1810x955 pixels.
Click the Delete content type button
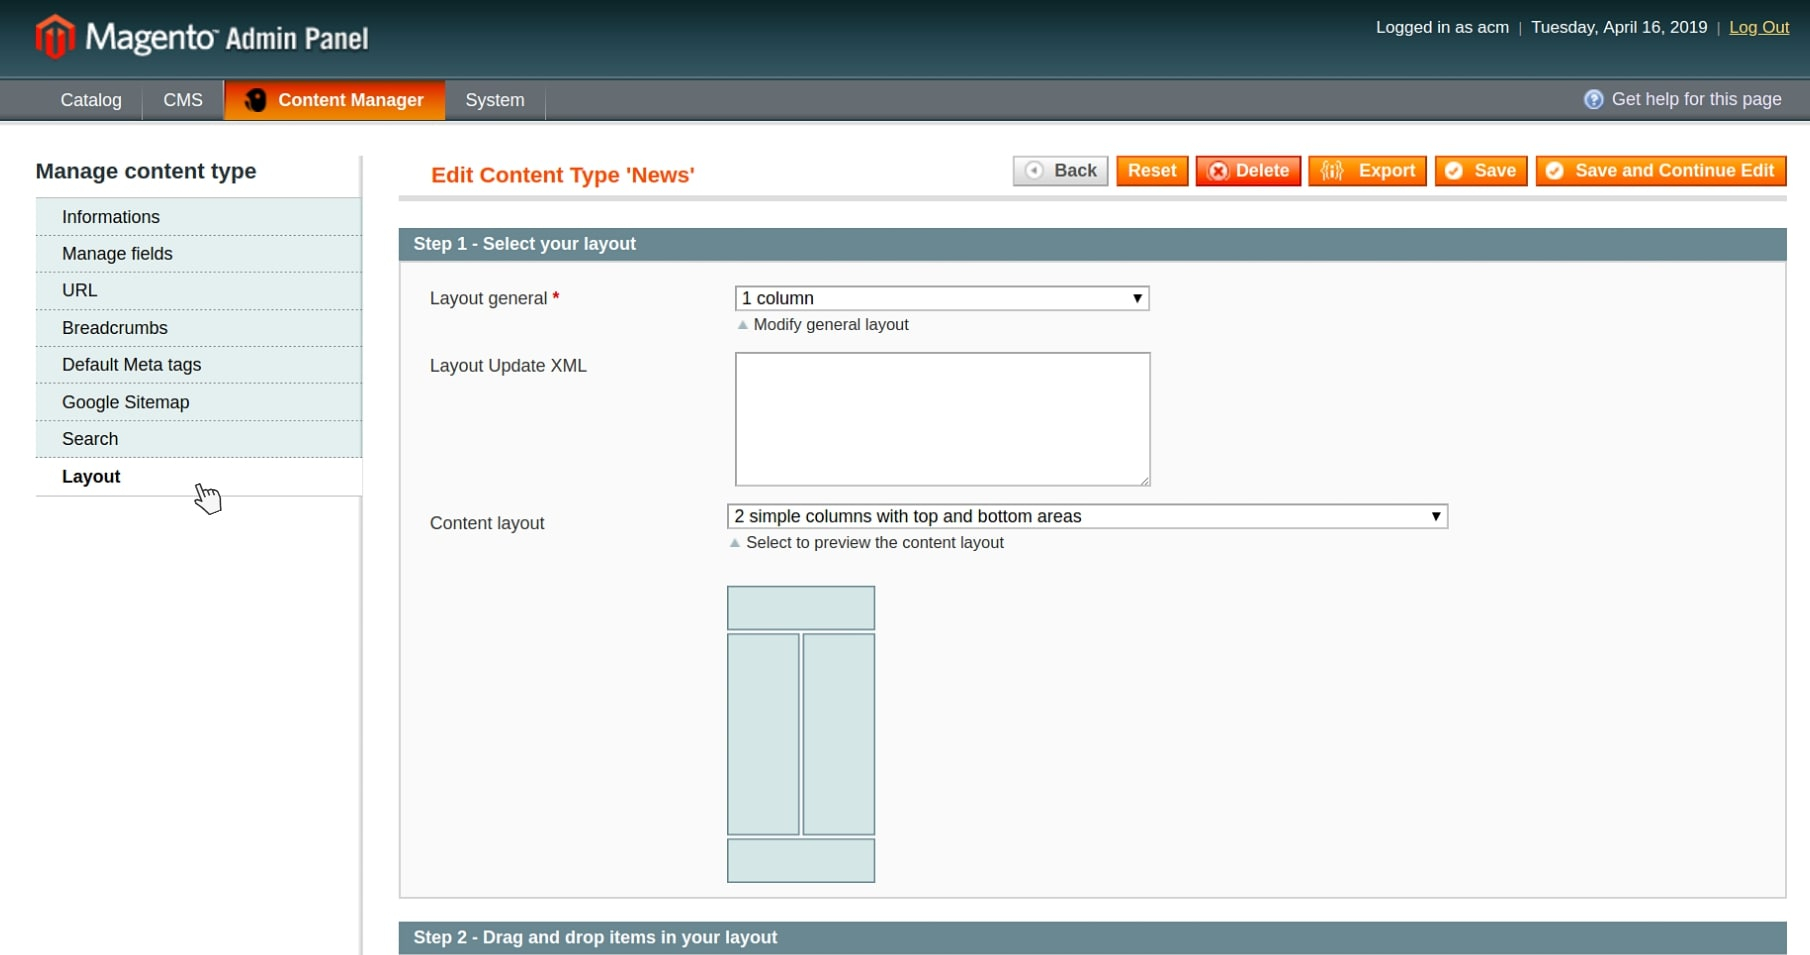pyautogui.click(x=1248, y=171)
